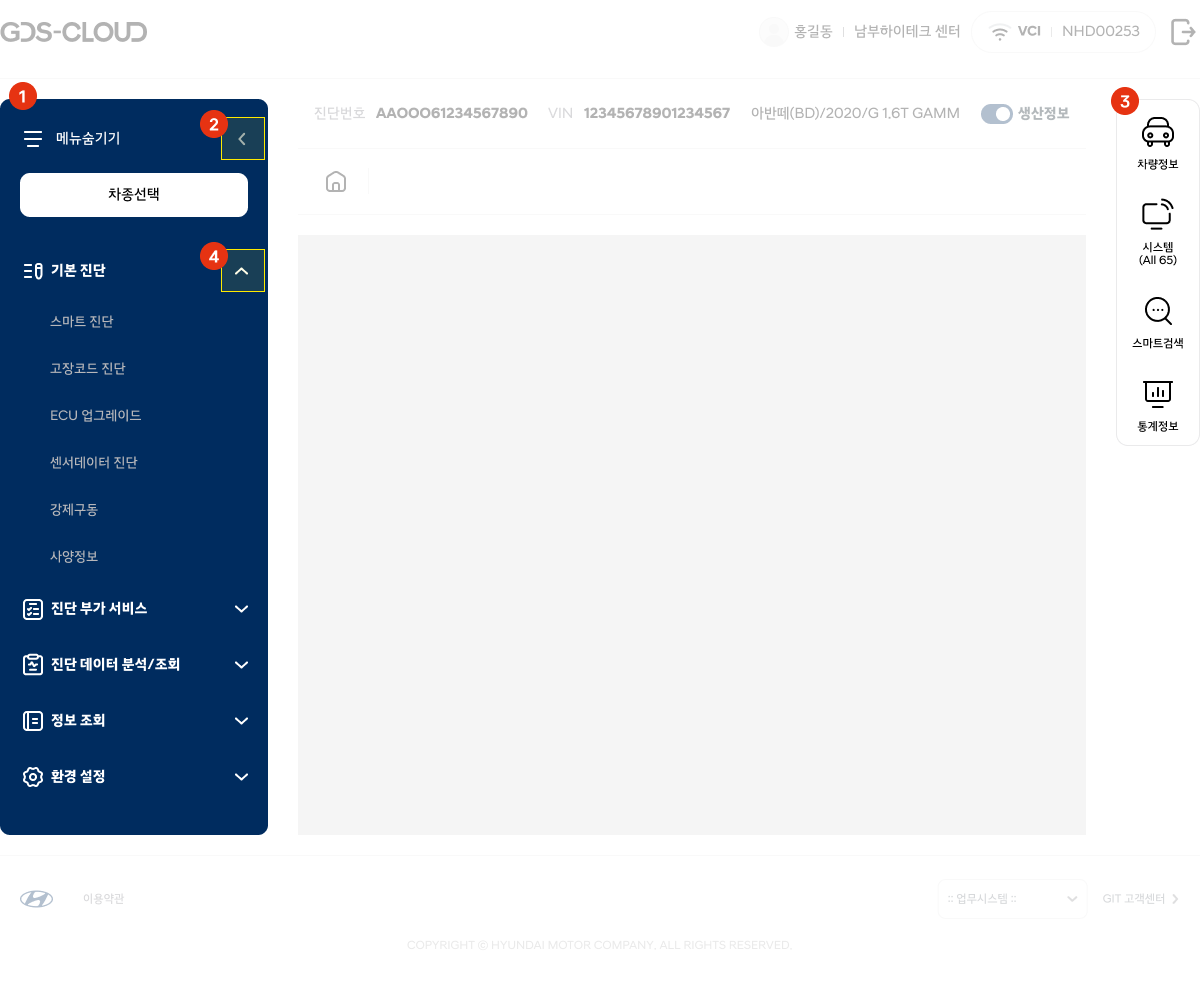Expand the 진단 부가 서비스 chevron
The height and width of the screenshot is (992, 1200).
click(241, 609)
